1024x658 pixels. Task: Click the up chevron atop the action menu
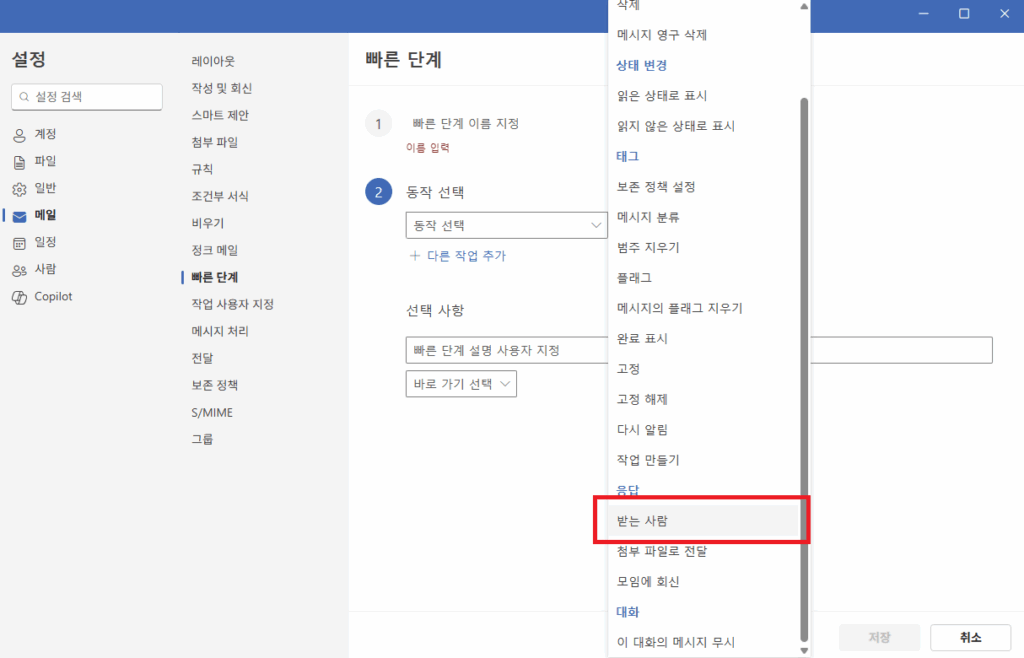tap(802, 8)
